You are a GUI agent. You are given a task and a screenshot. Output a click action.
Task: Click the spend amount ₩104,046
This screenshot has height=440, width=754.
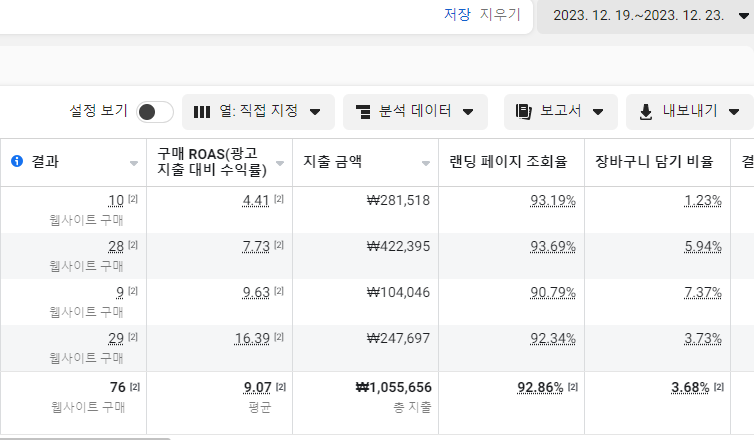[398, 292]
